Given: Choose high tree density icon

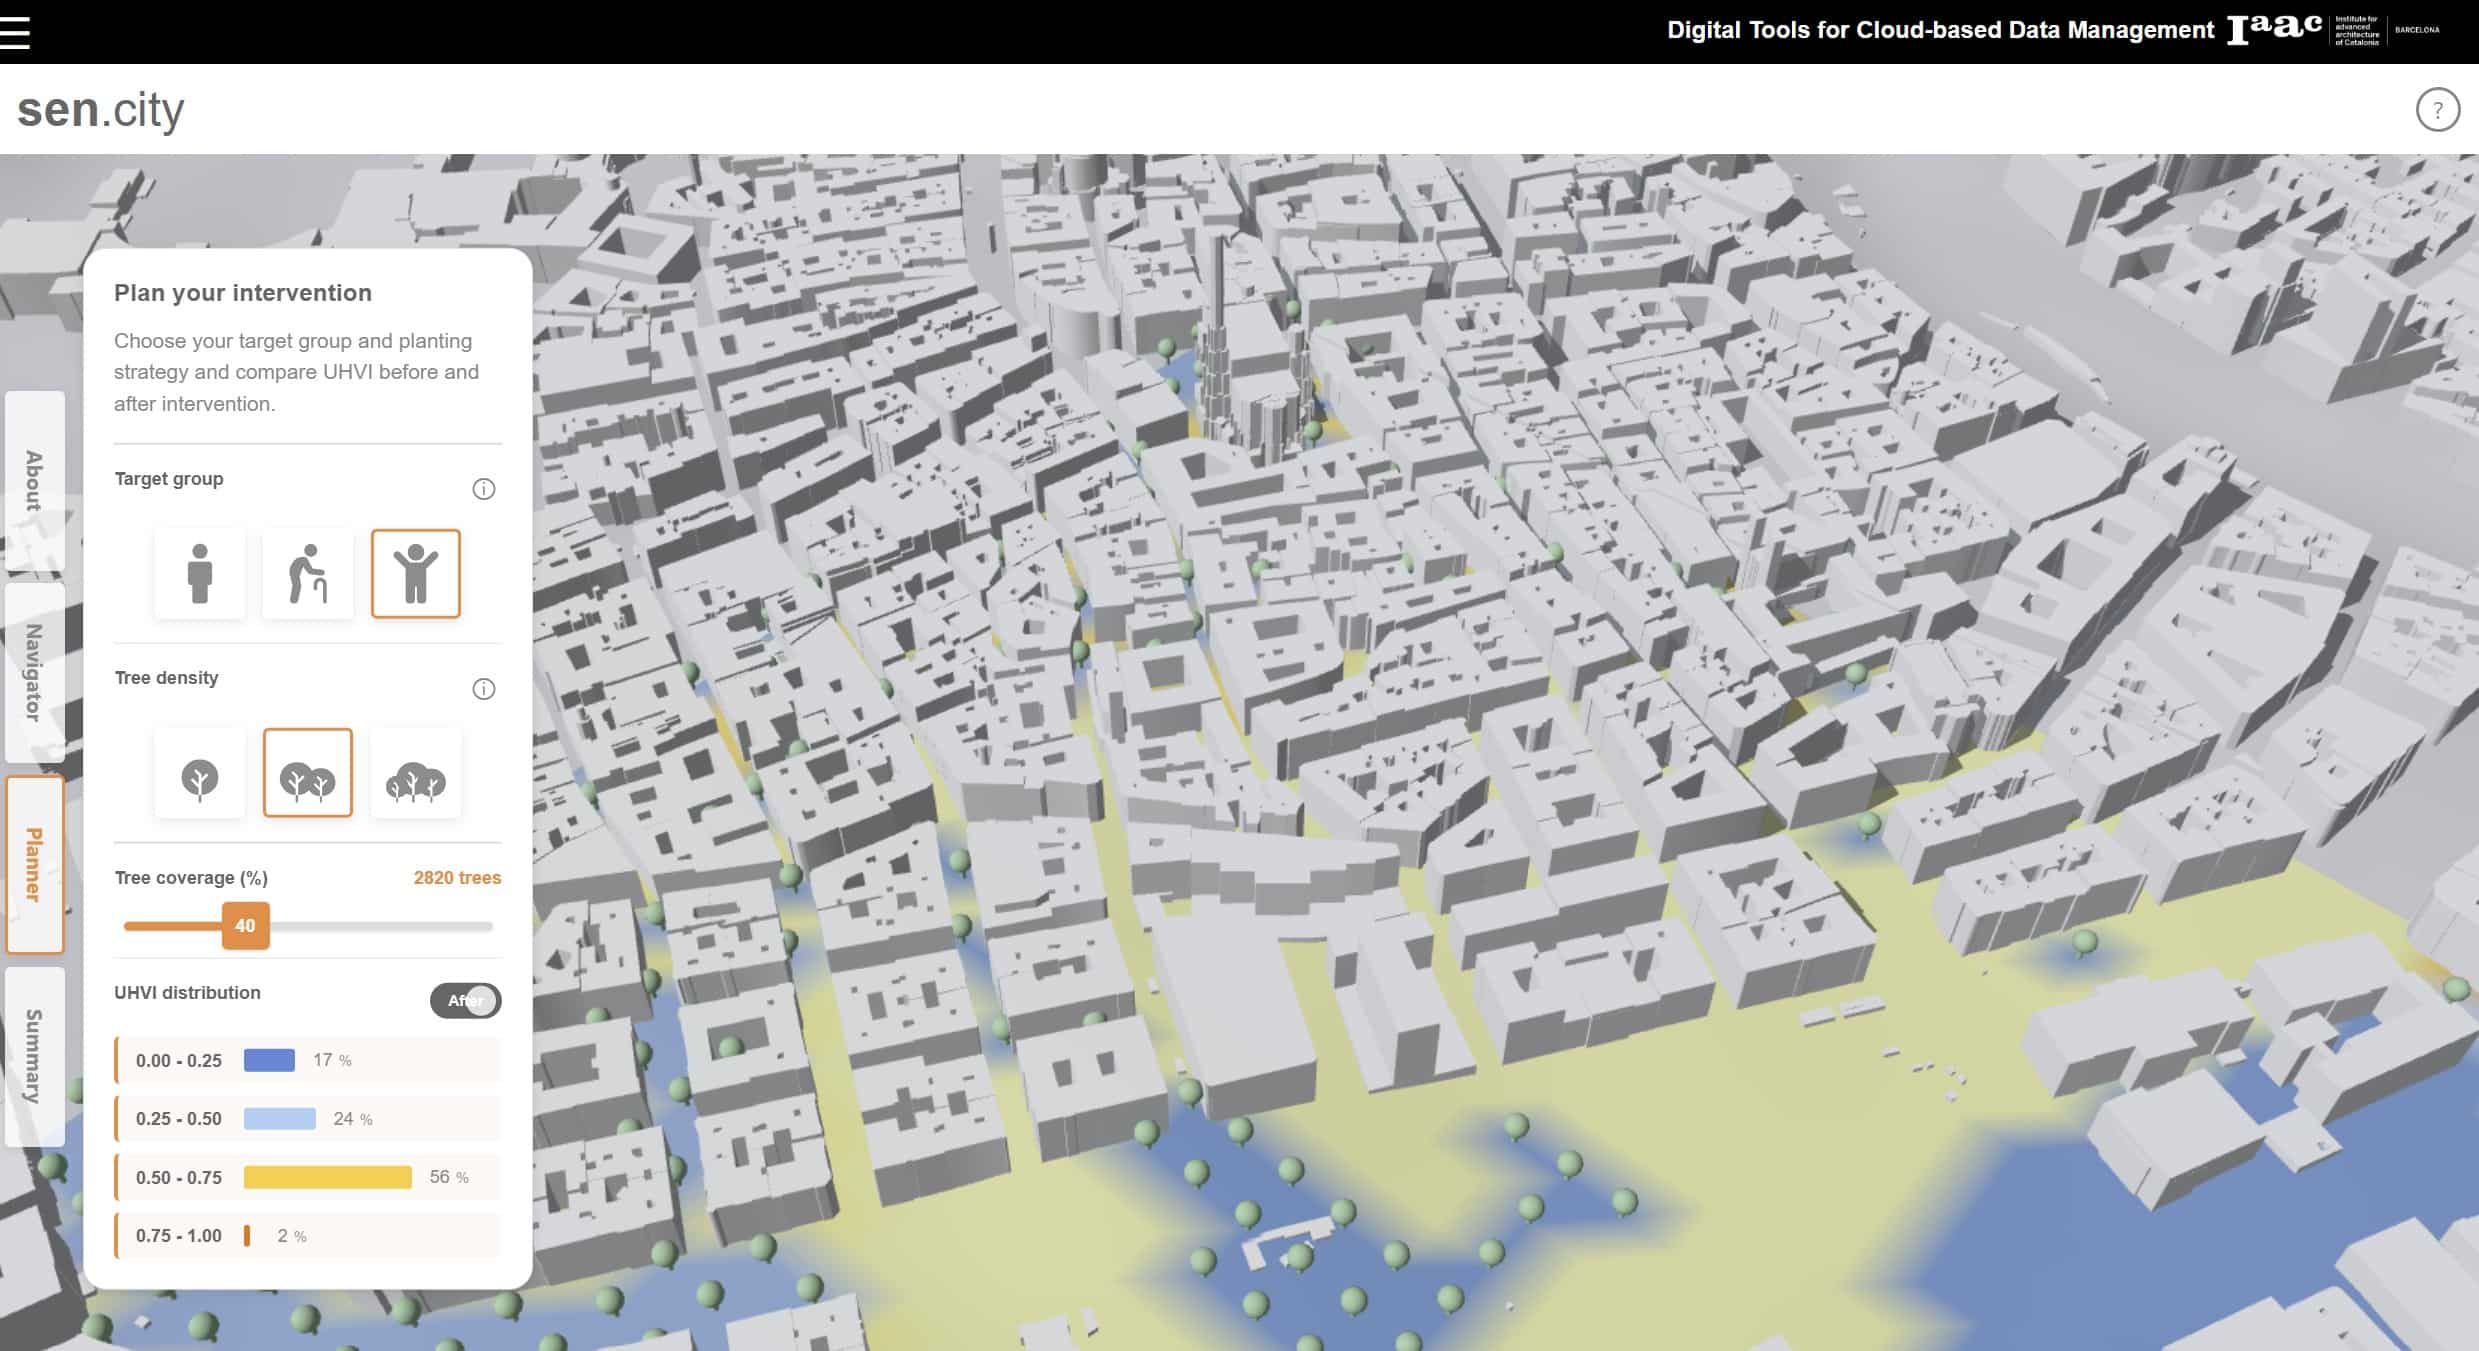Looking at the screenshot, I should [x=416, y=774].
